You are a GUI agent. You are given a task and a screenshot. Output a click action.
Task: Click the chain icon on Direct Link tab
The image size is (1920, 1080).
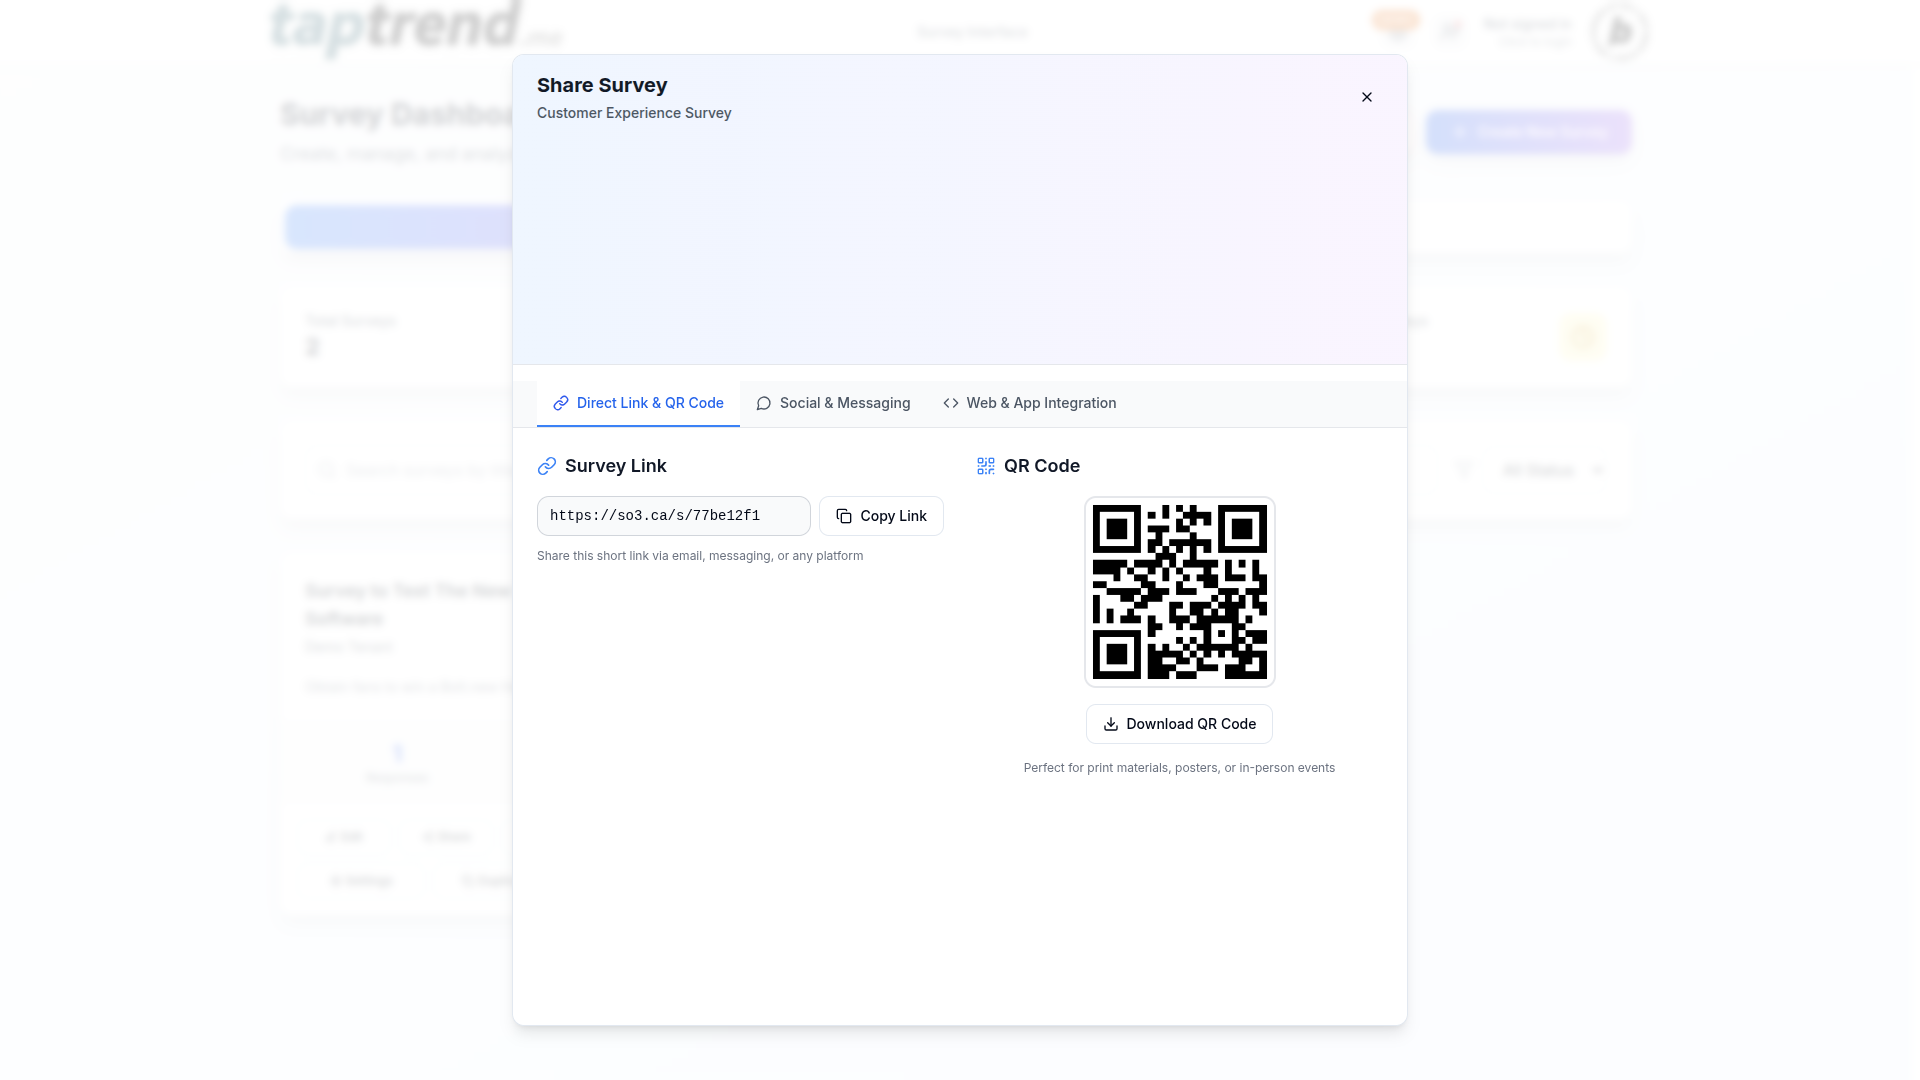561,403
